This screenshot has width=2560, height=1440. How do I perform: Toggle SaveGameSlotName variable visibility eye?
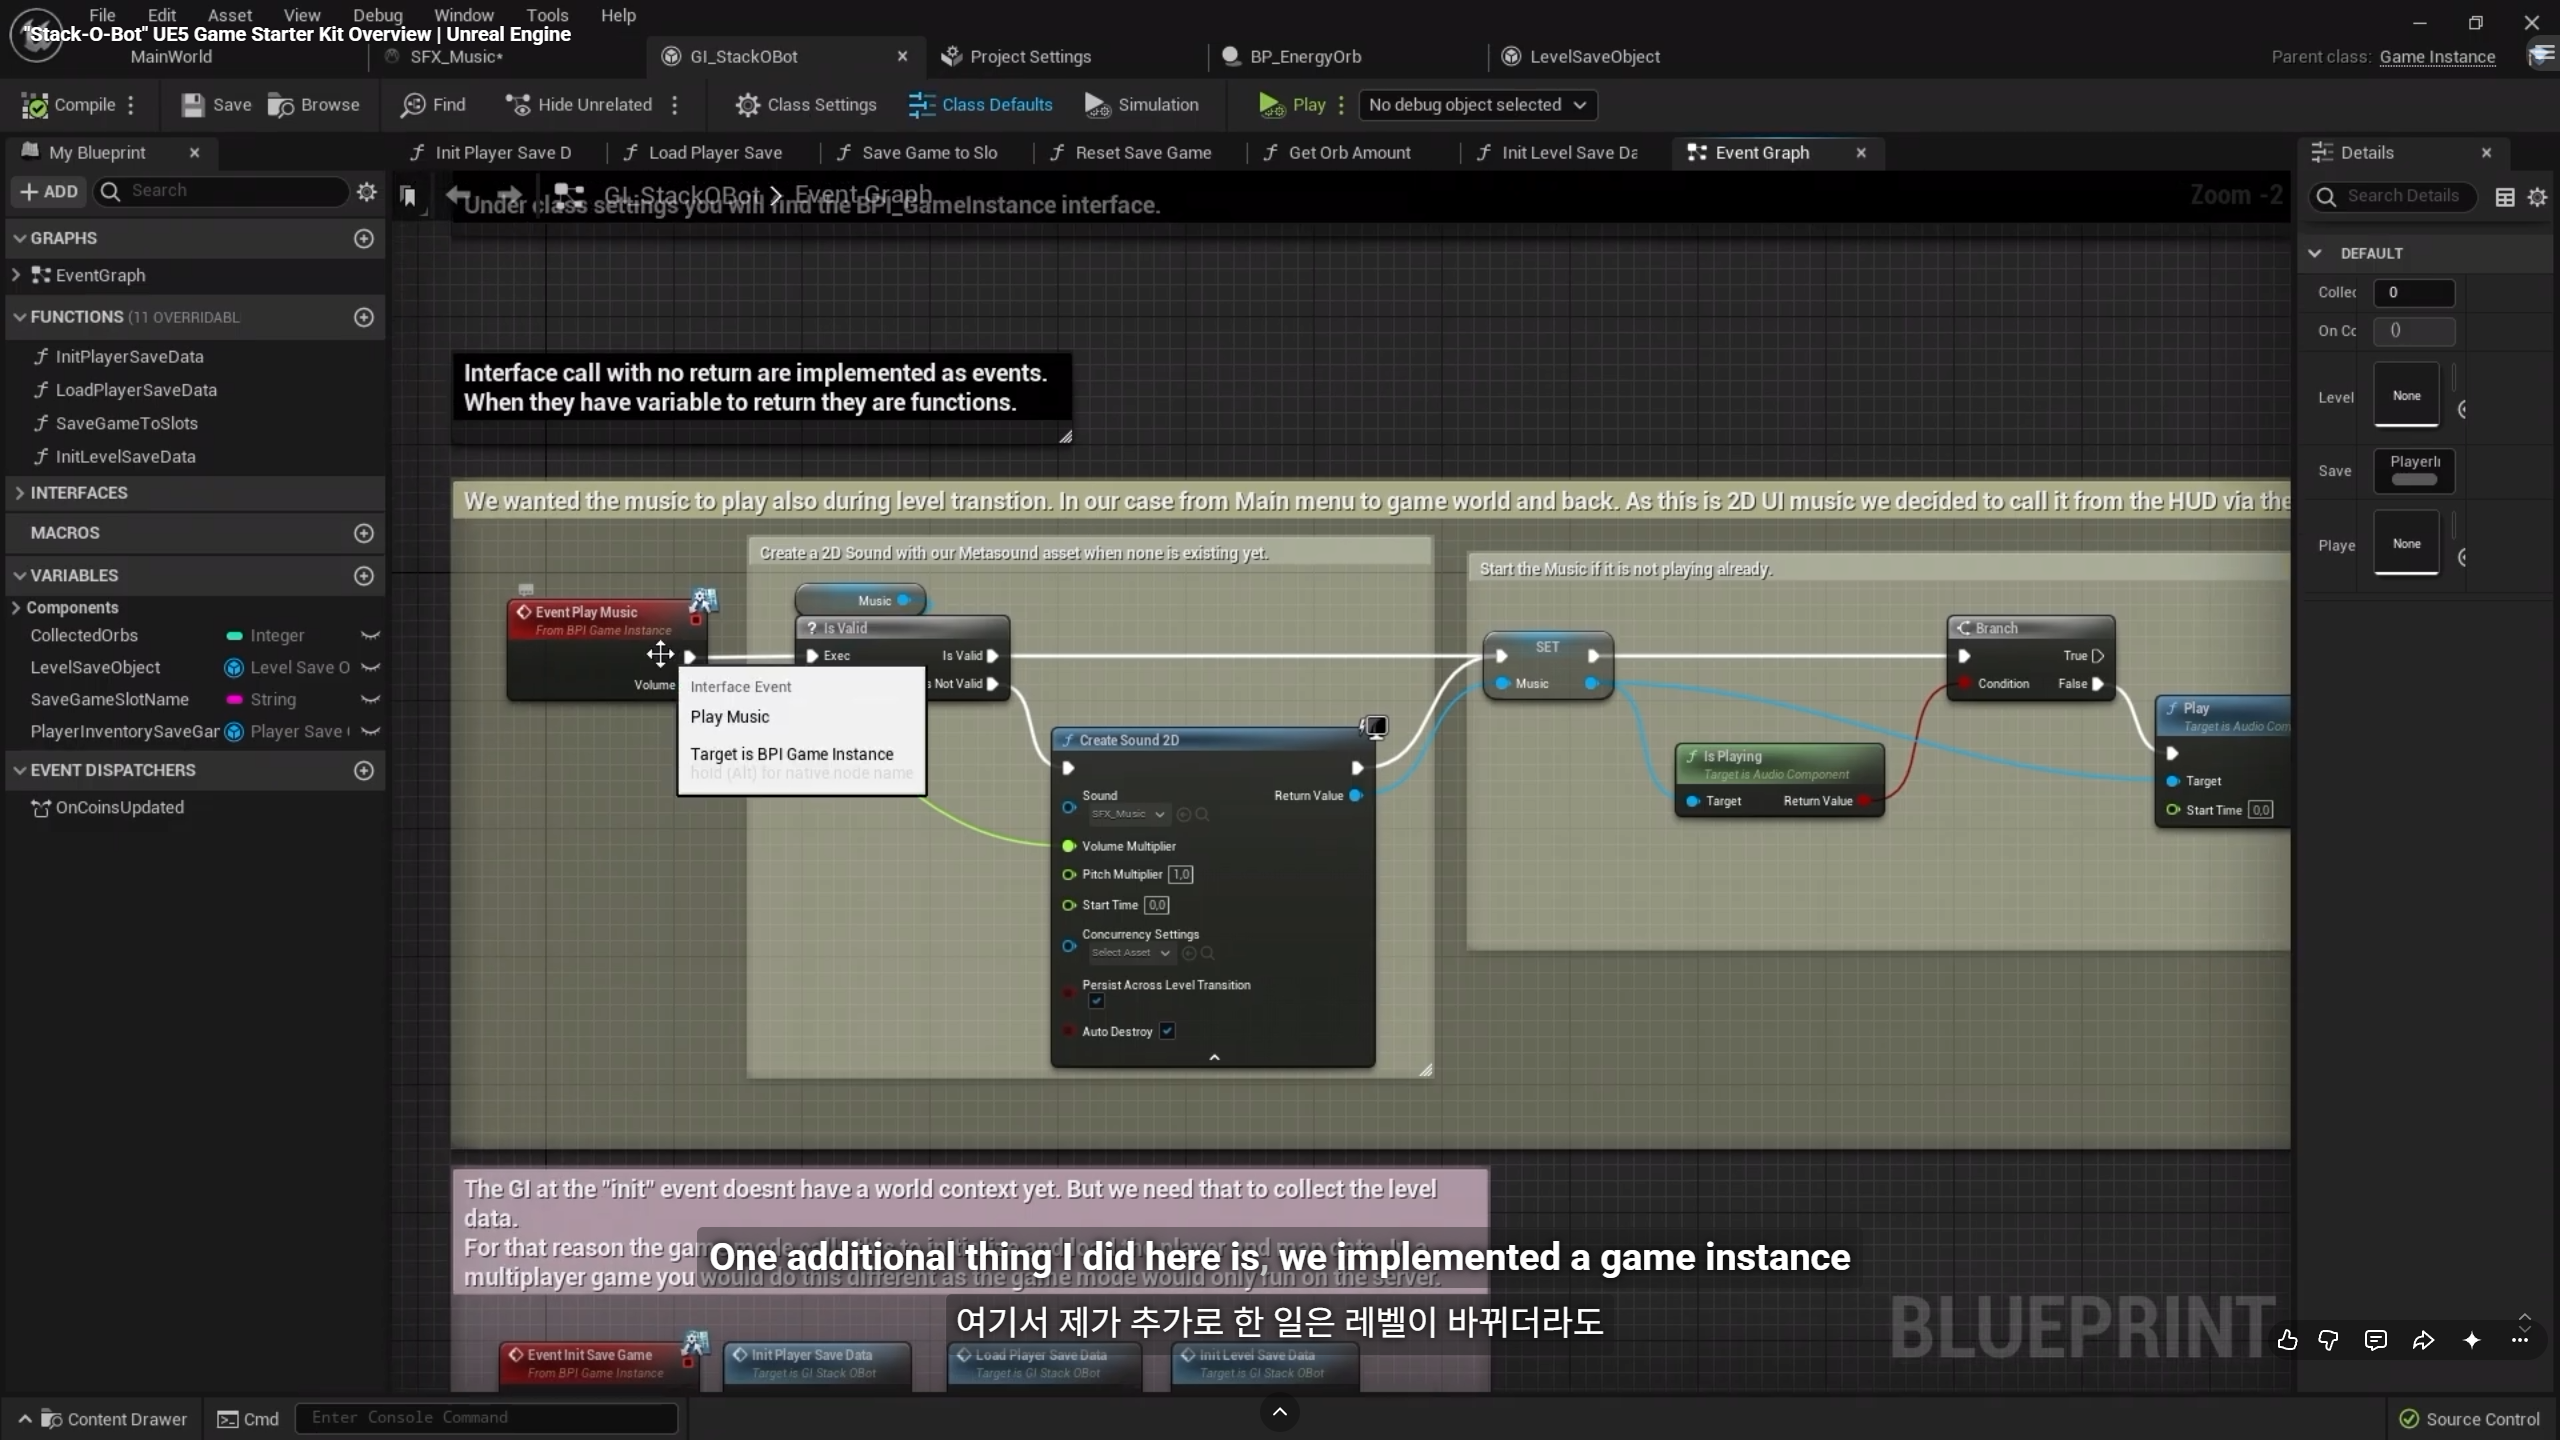(x=370, y=700)
